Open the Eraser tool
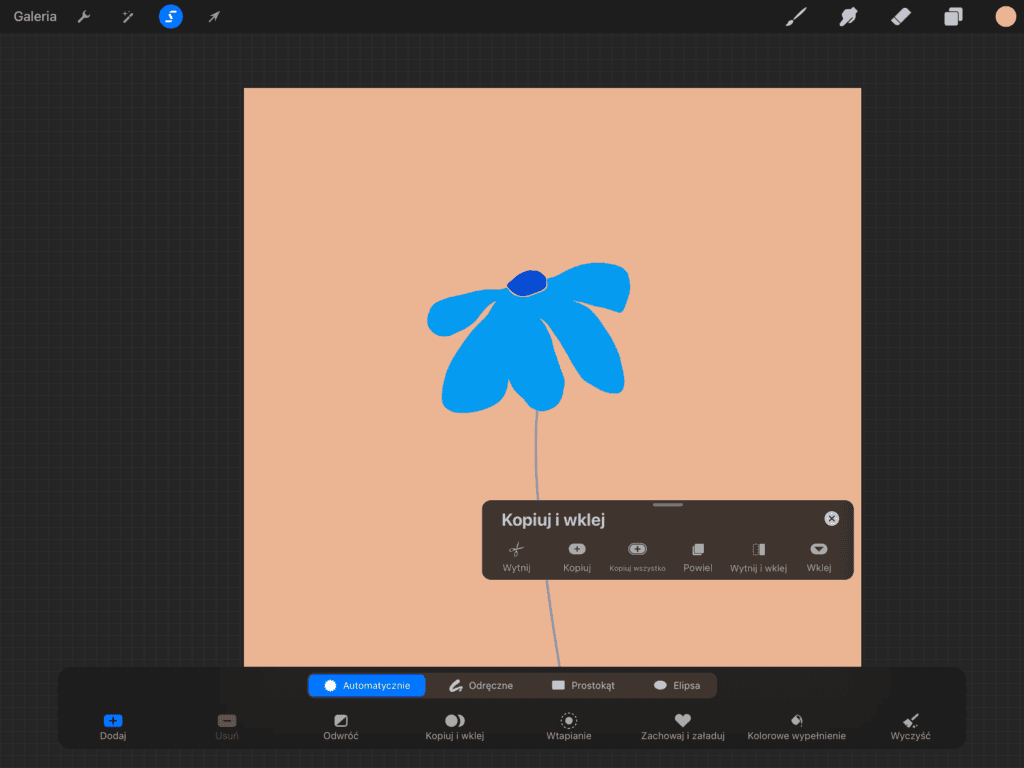This screenshot has width=1024, height=768. click(x=900, y=16)
